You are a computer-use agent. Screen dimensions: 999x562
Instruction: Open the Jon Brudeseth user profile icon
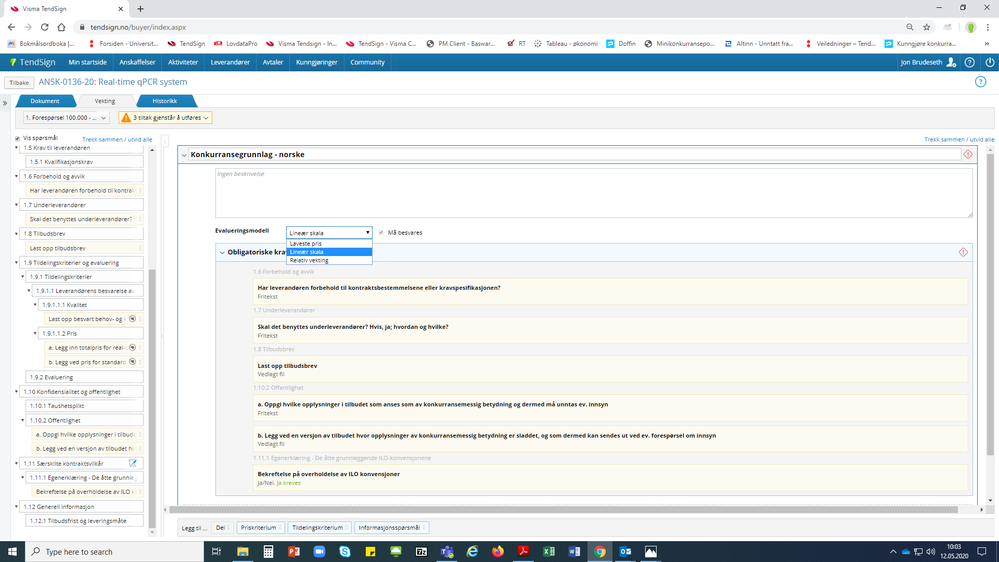point(951,62)
